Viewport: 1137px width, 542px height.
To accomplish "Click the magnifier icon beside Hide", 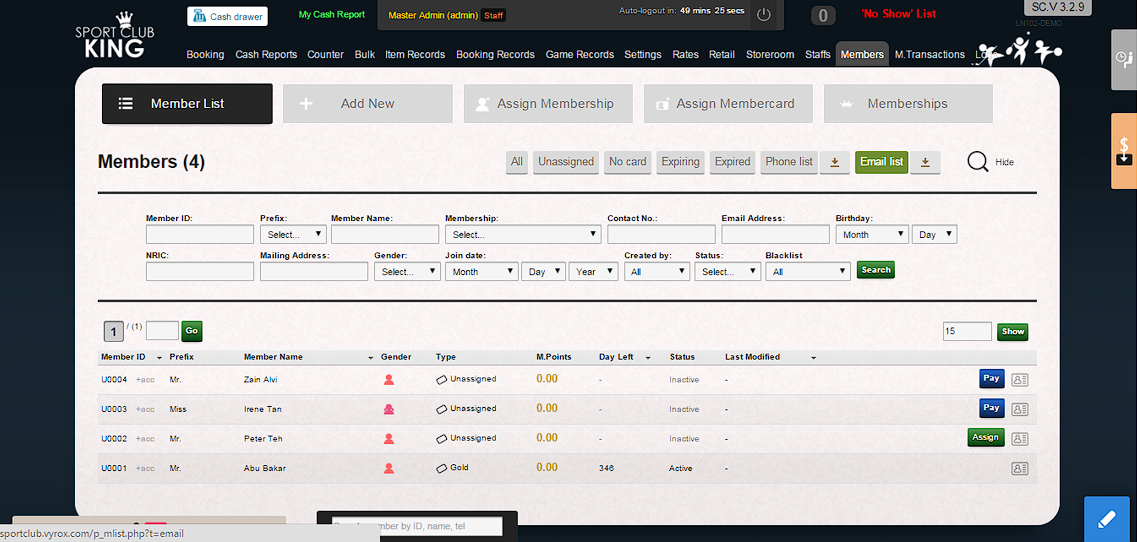I will tap(978, 161).
